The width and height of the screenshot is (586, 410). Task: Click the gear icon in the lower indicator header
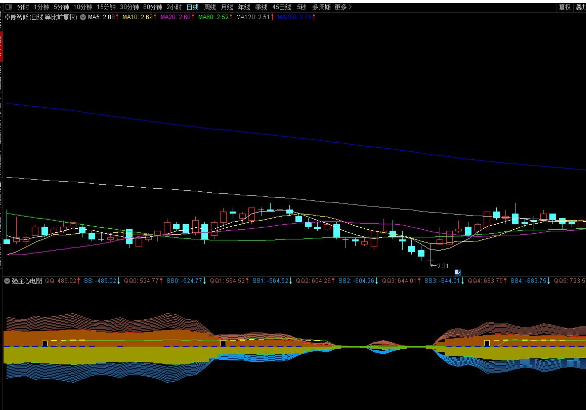[7, 281]
